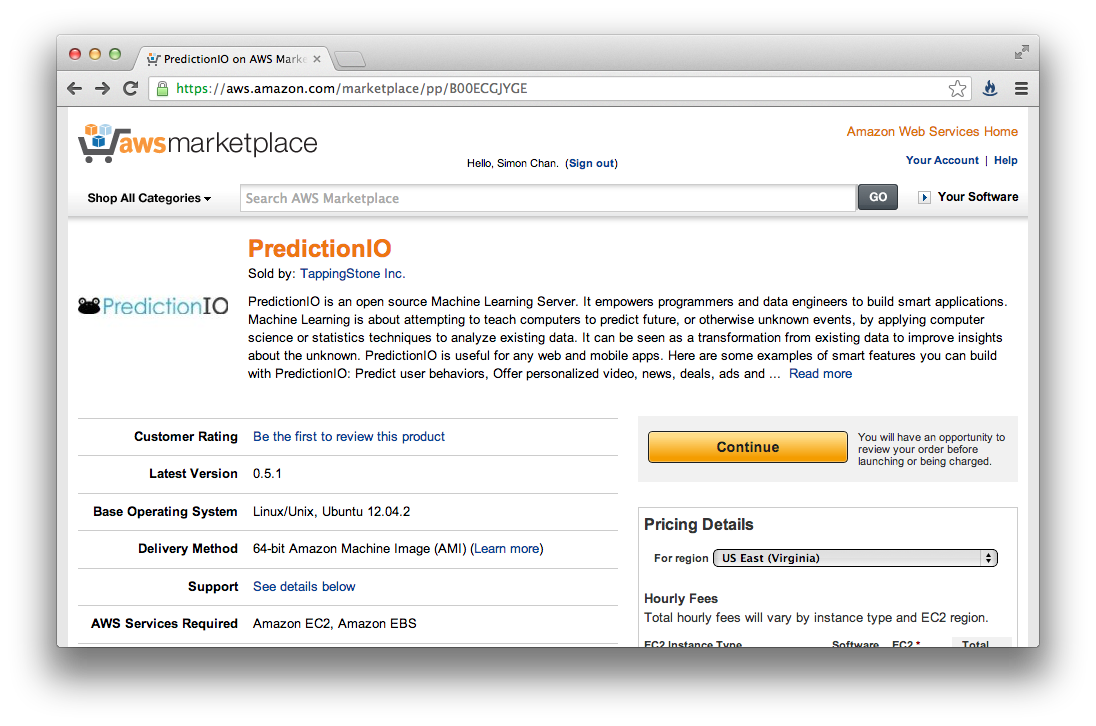Click the flame extension icon

(x=990, y=88)
